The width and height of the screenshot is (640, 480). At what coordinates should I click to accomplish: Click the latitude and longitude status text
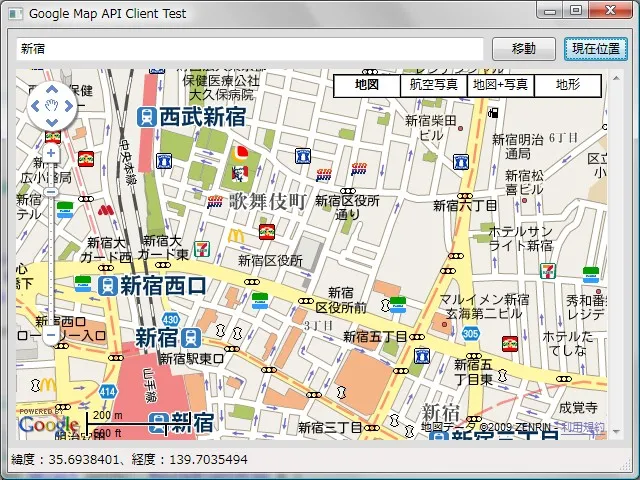pos(129,460)
